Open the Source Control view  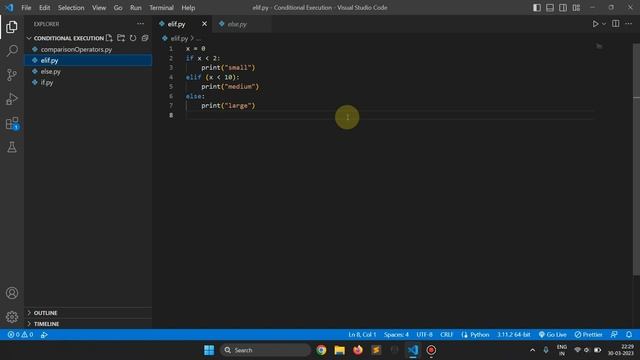tap(12, 75)
